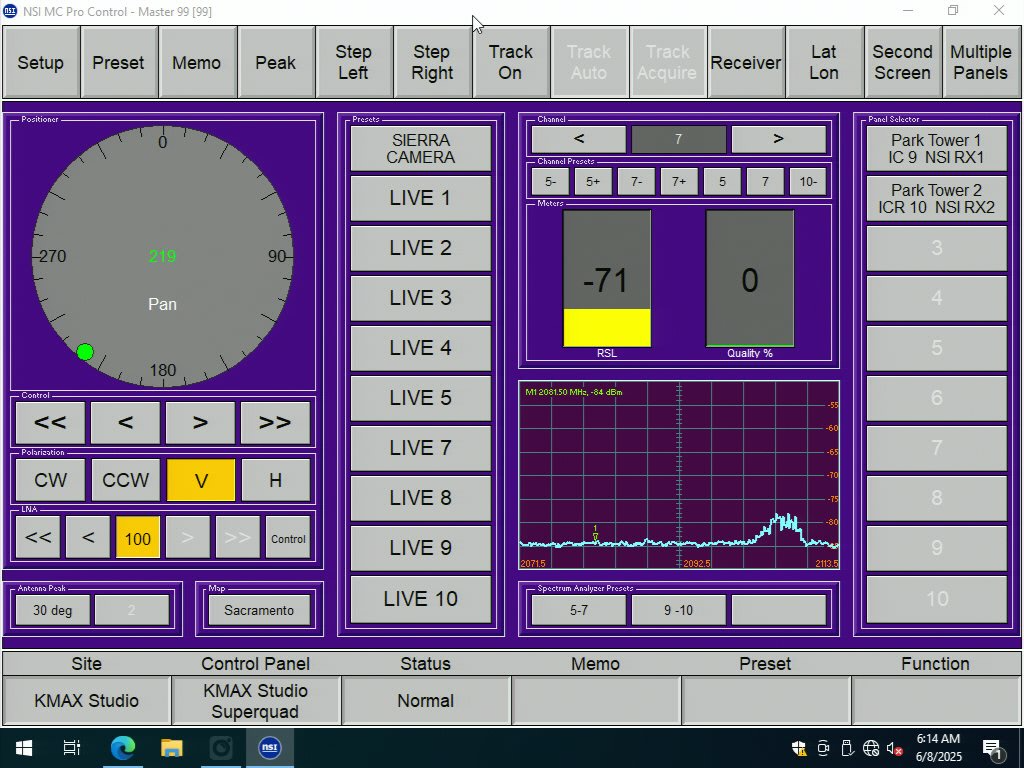Go to previous channel with left arrow

coord(579,139)
